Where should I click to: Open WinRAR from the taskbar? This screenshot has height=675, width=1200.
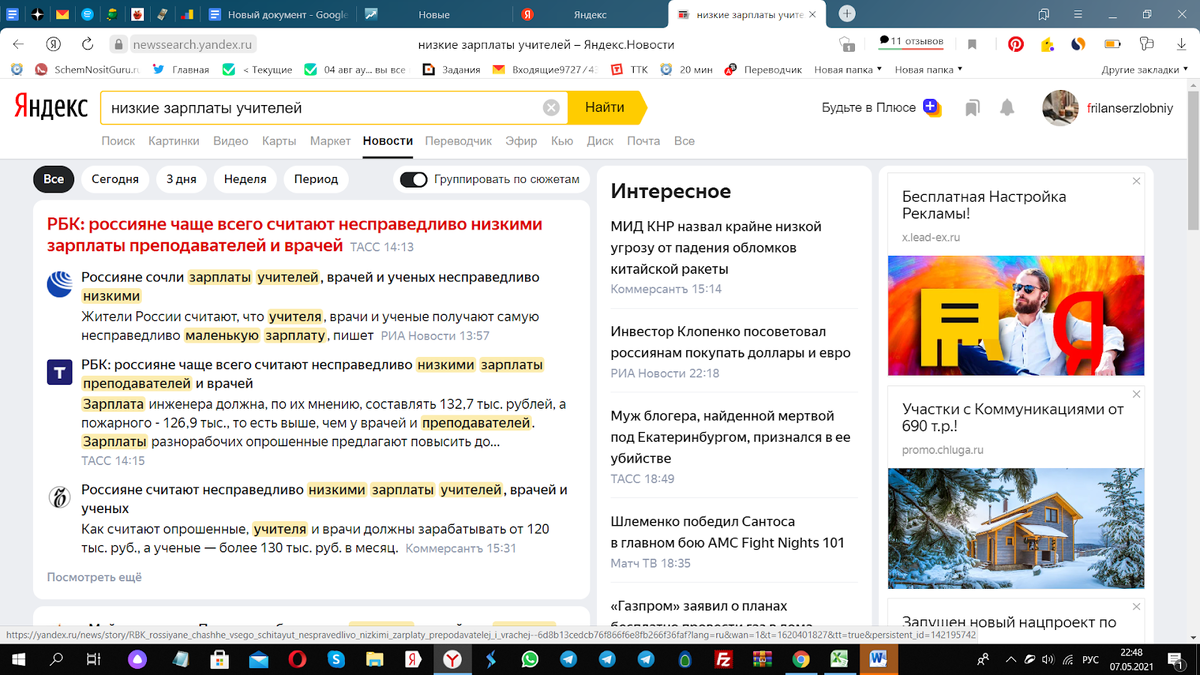coord(762,659)
